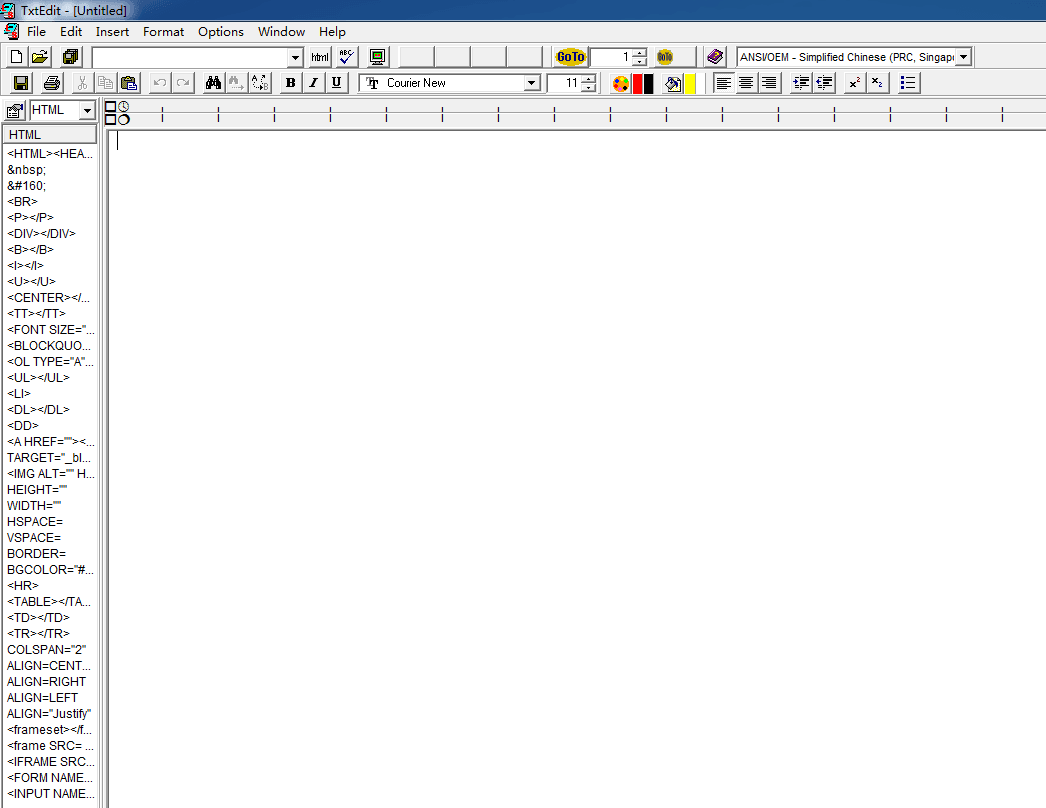Open the Courier New font dropdown
The width and height of the screenshot is (1046, 808).
532,83
